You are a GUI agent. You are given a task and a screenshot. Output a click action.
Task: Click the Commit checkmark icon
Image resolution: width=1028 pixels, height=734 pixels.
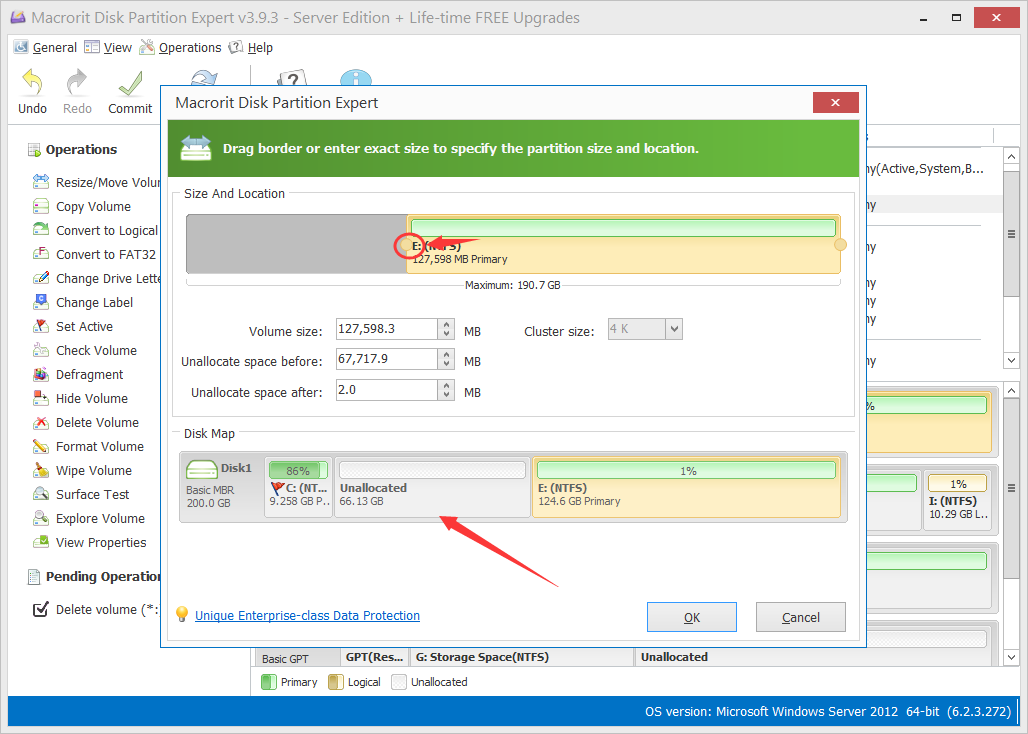click(x=130, y=84)
